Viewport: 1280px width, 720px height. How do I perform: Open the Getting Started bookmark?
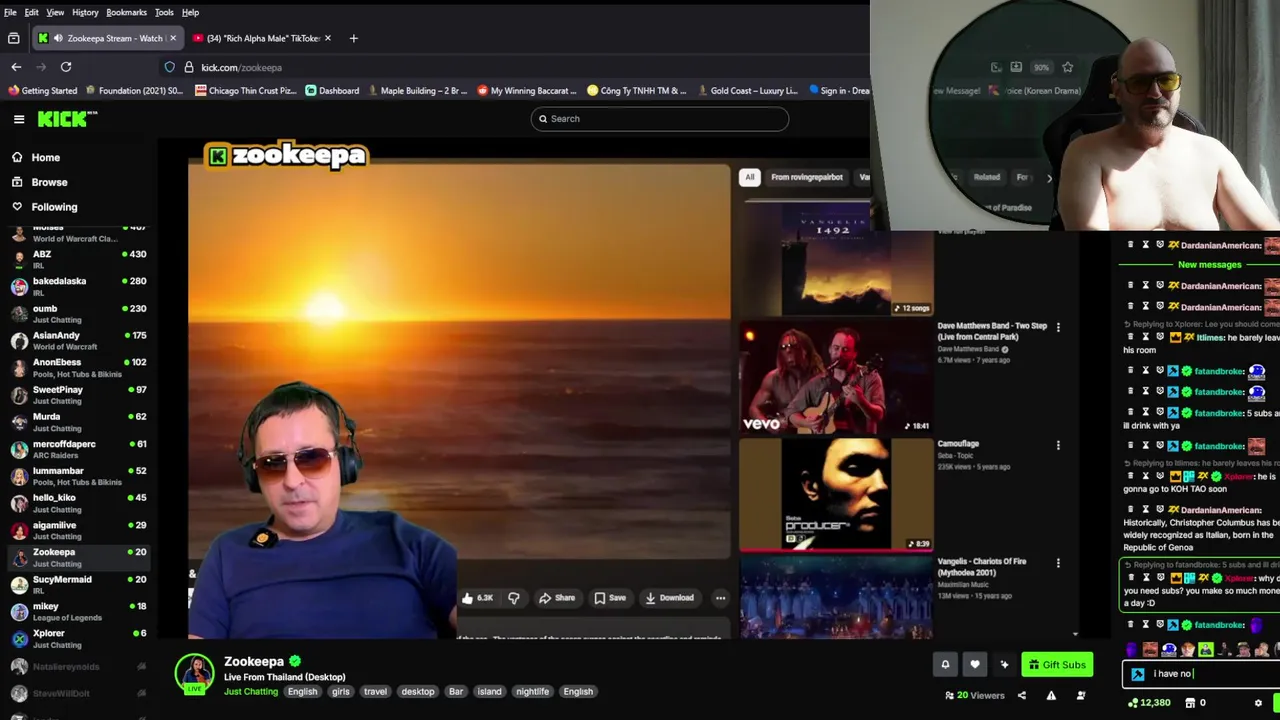point(42,90)
